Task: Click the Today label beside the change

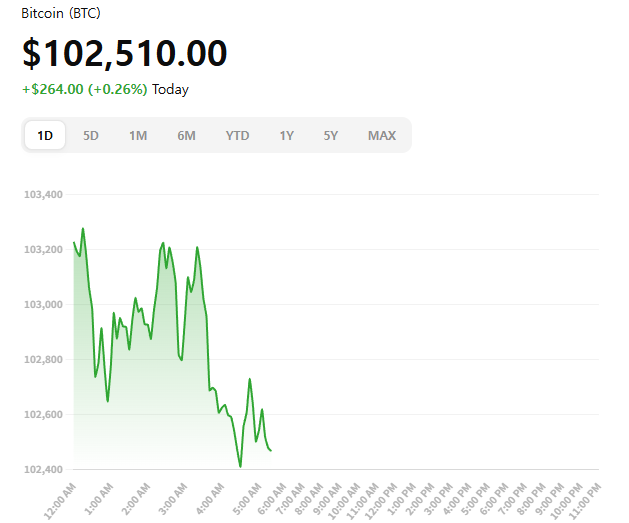Action: tap(170, 89)
